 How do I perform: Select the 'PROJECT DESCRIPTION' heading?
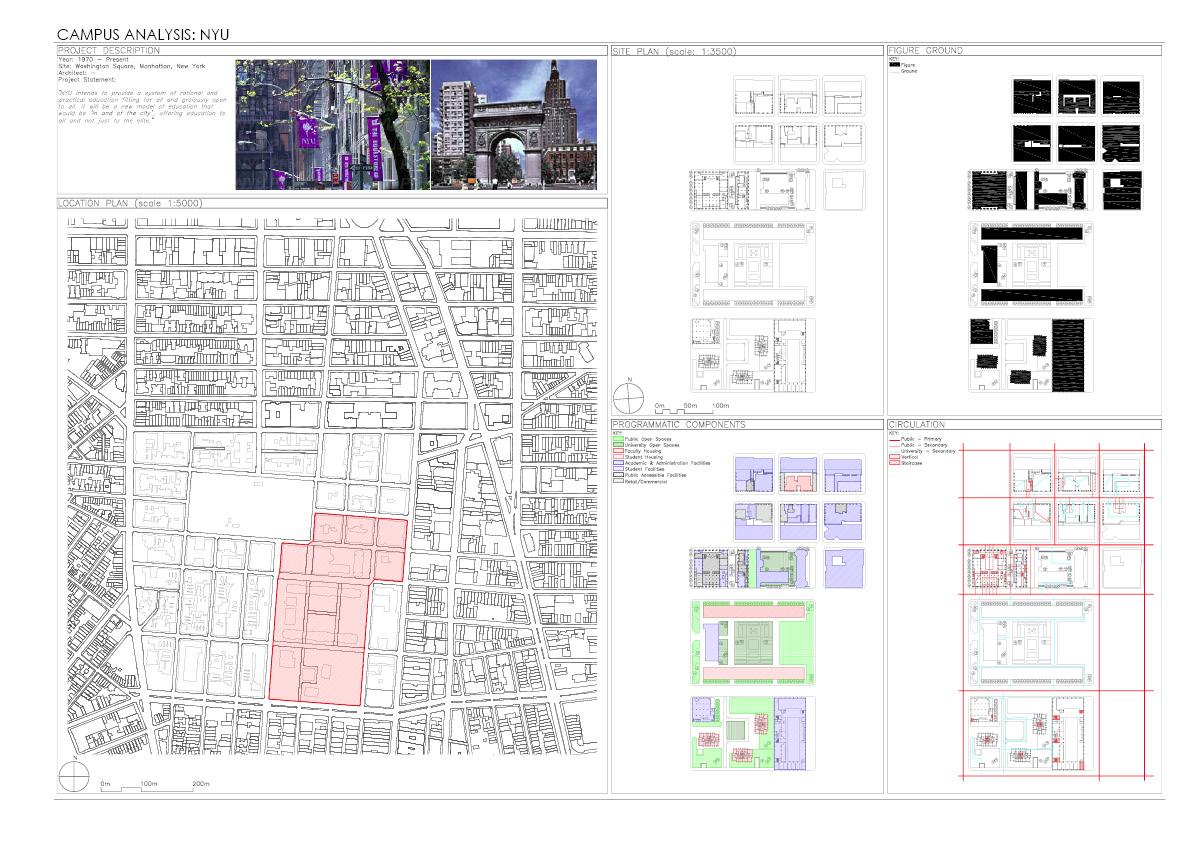[x=109, y=51]
